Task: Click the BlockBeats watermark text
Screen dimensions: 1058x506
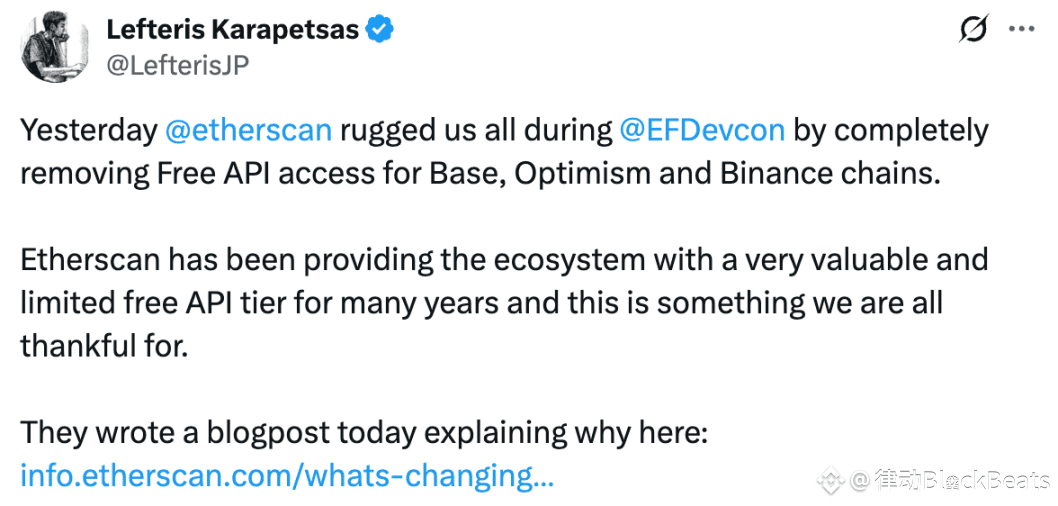Action: point(964,481)
